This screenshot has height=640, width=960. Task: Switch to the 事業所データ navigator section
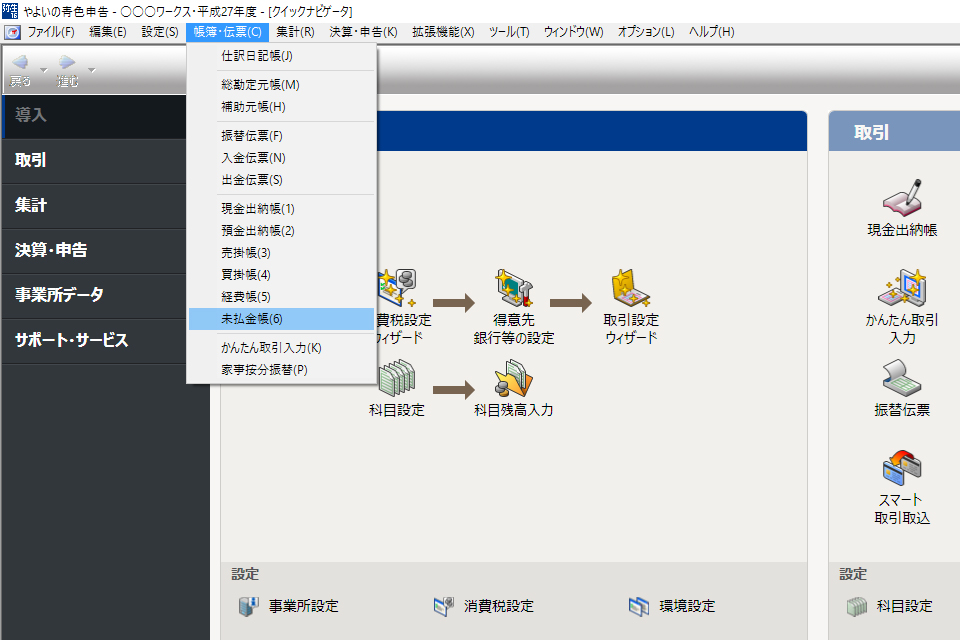(x=94, y=295)
